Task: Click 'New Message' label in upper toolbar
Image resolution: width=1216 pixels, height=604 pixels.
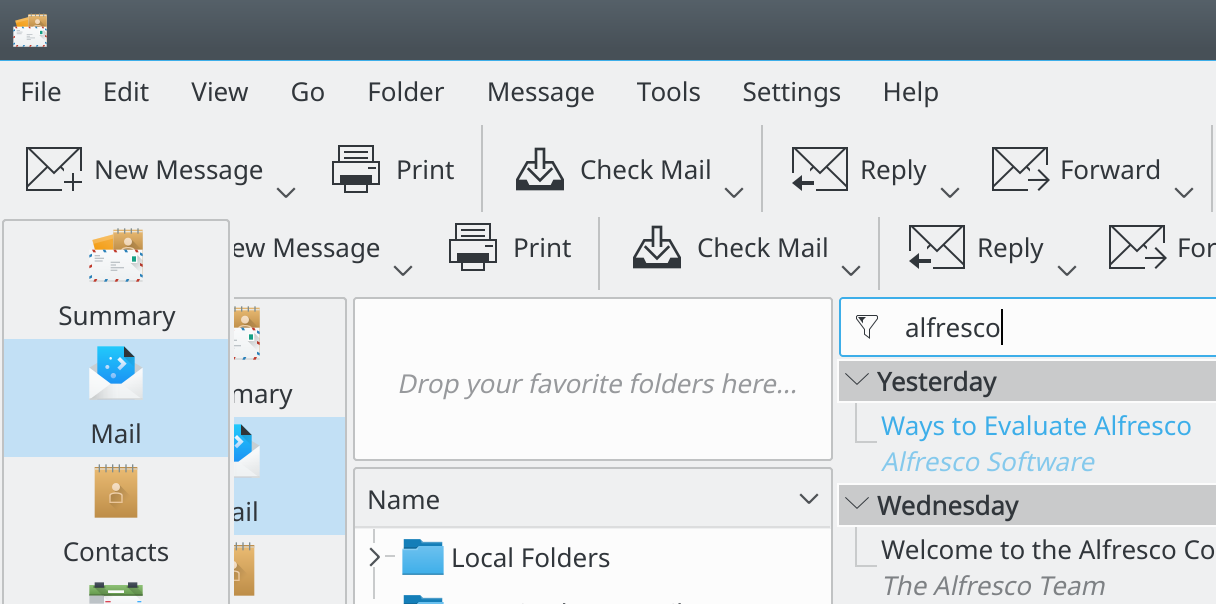Action: [179, 170]
